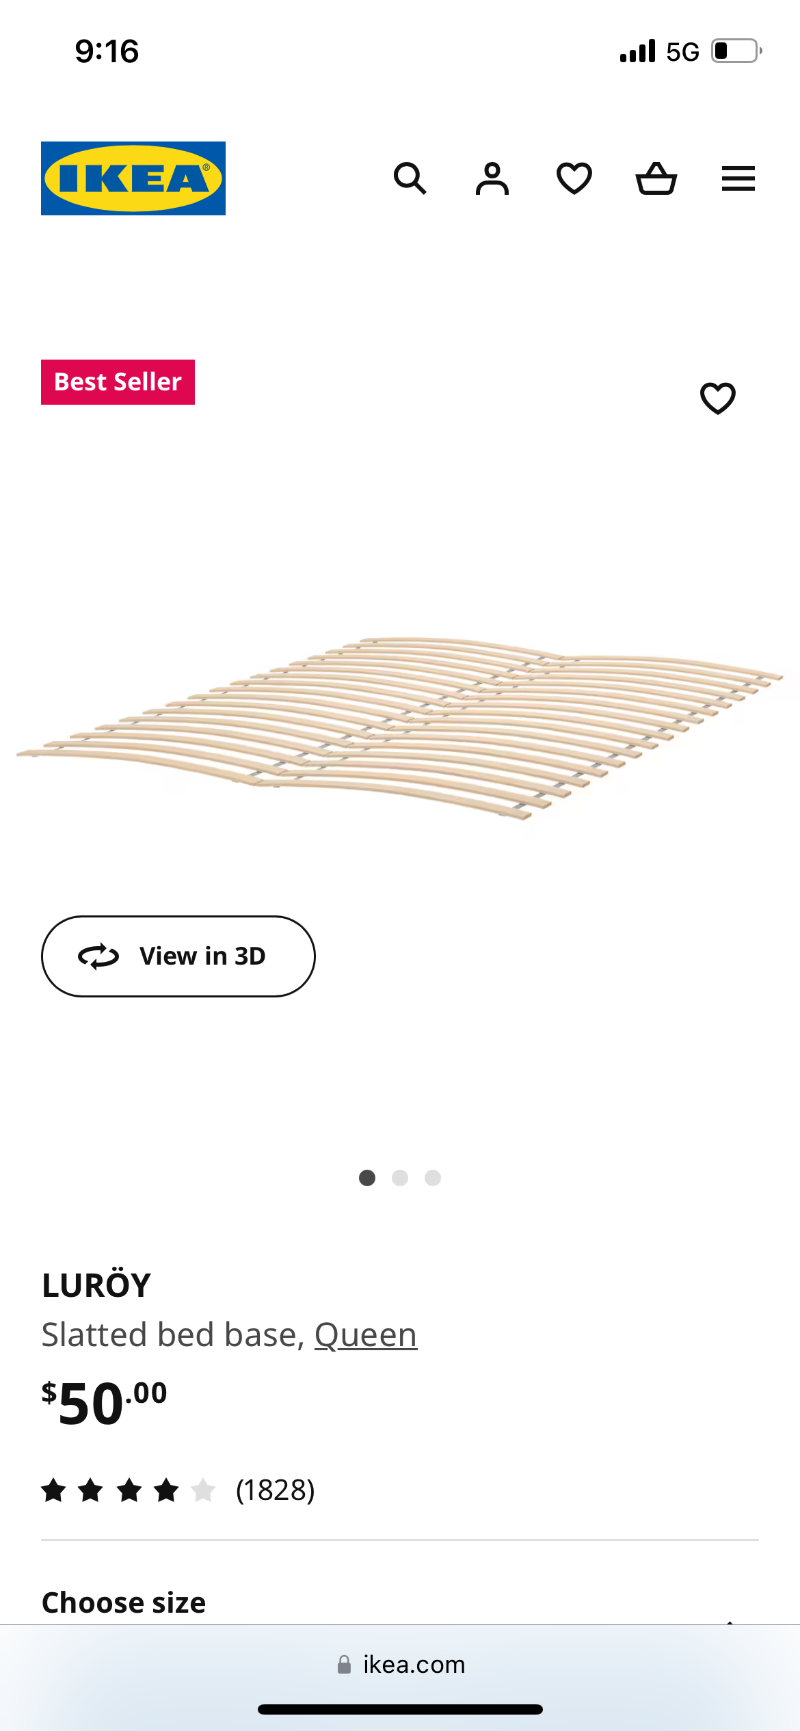Open the Queen size link

366,1335
